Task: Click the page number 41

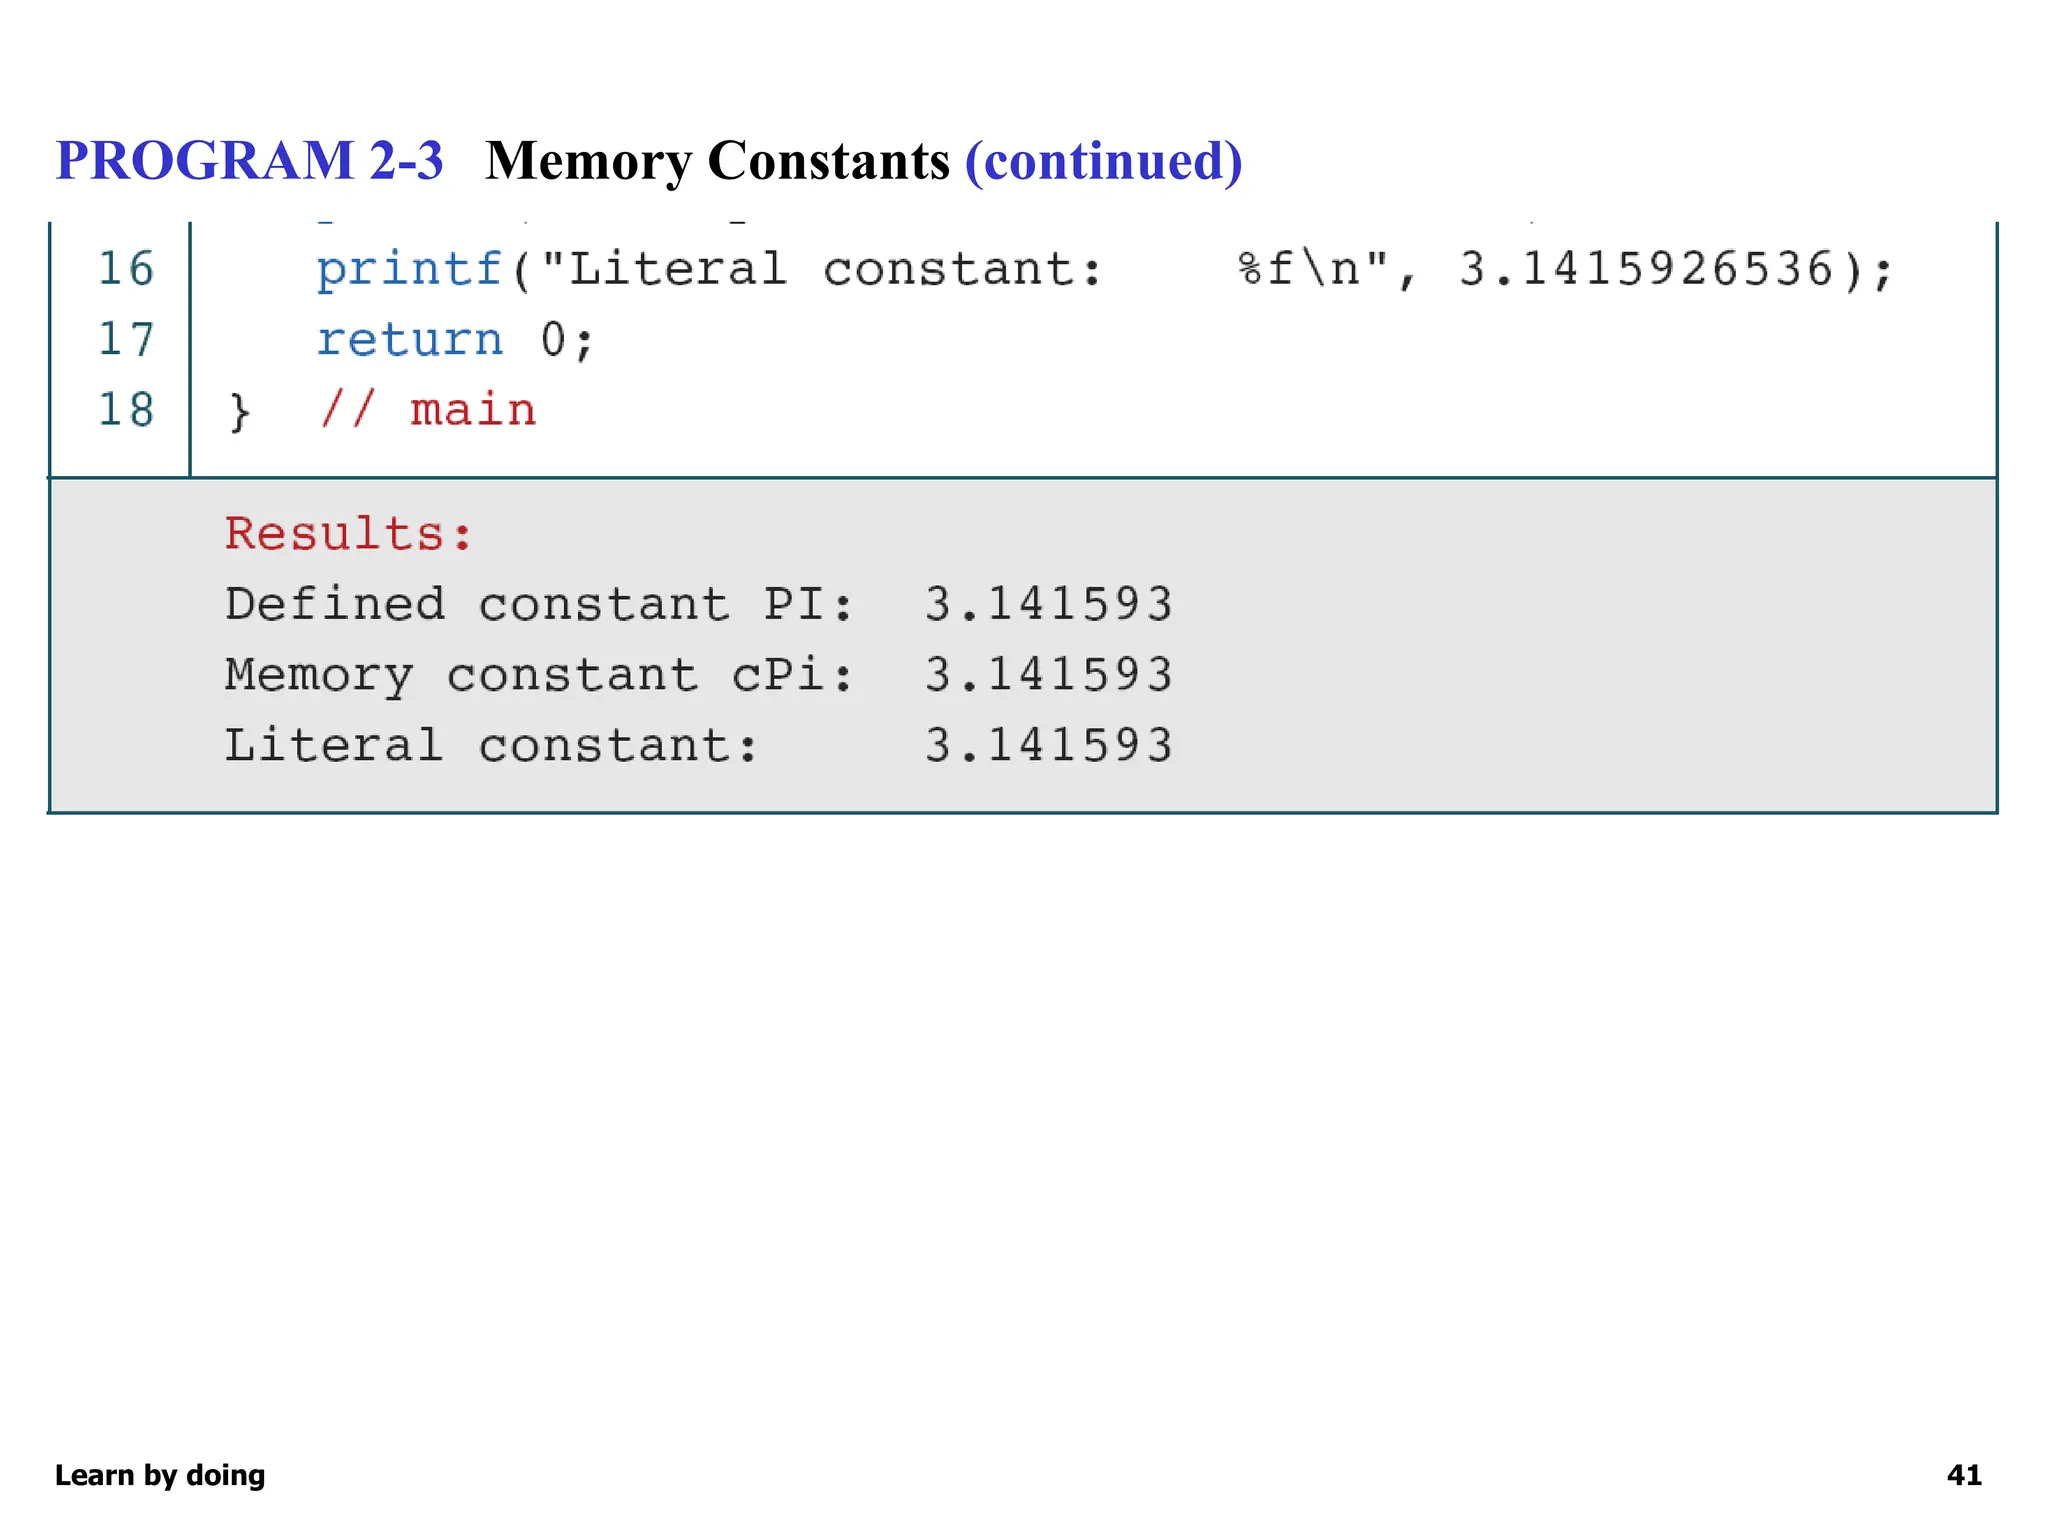Action: click(1964, 1476)
